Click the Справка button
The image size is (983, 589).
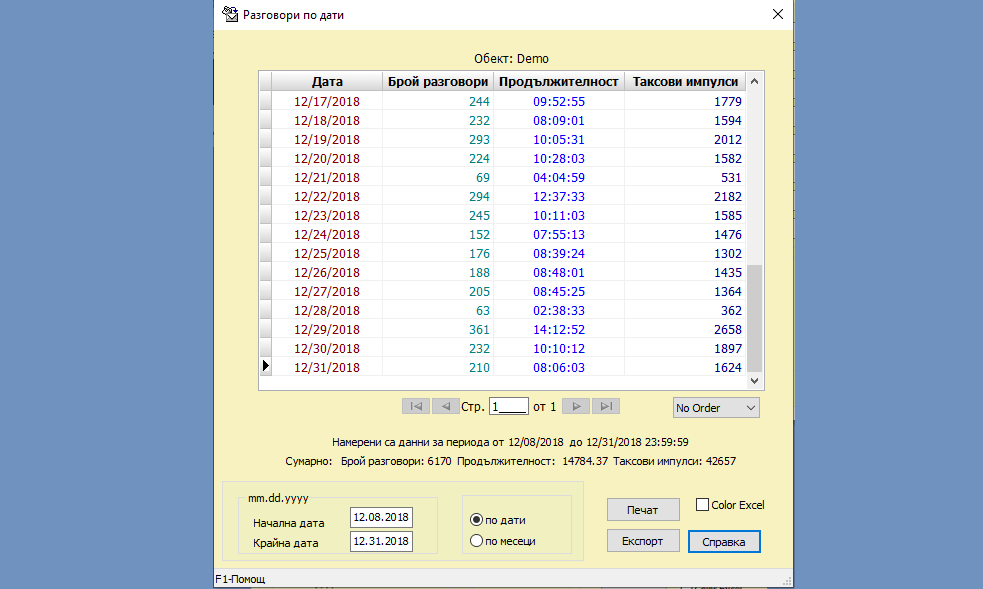724,541
